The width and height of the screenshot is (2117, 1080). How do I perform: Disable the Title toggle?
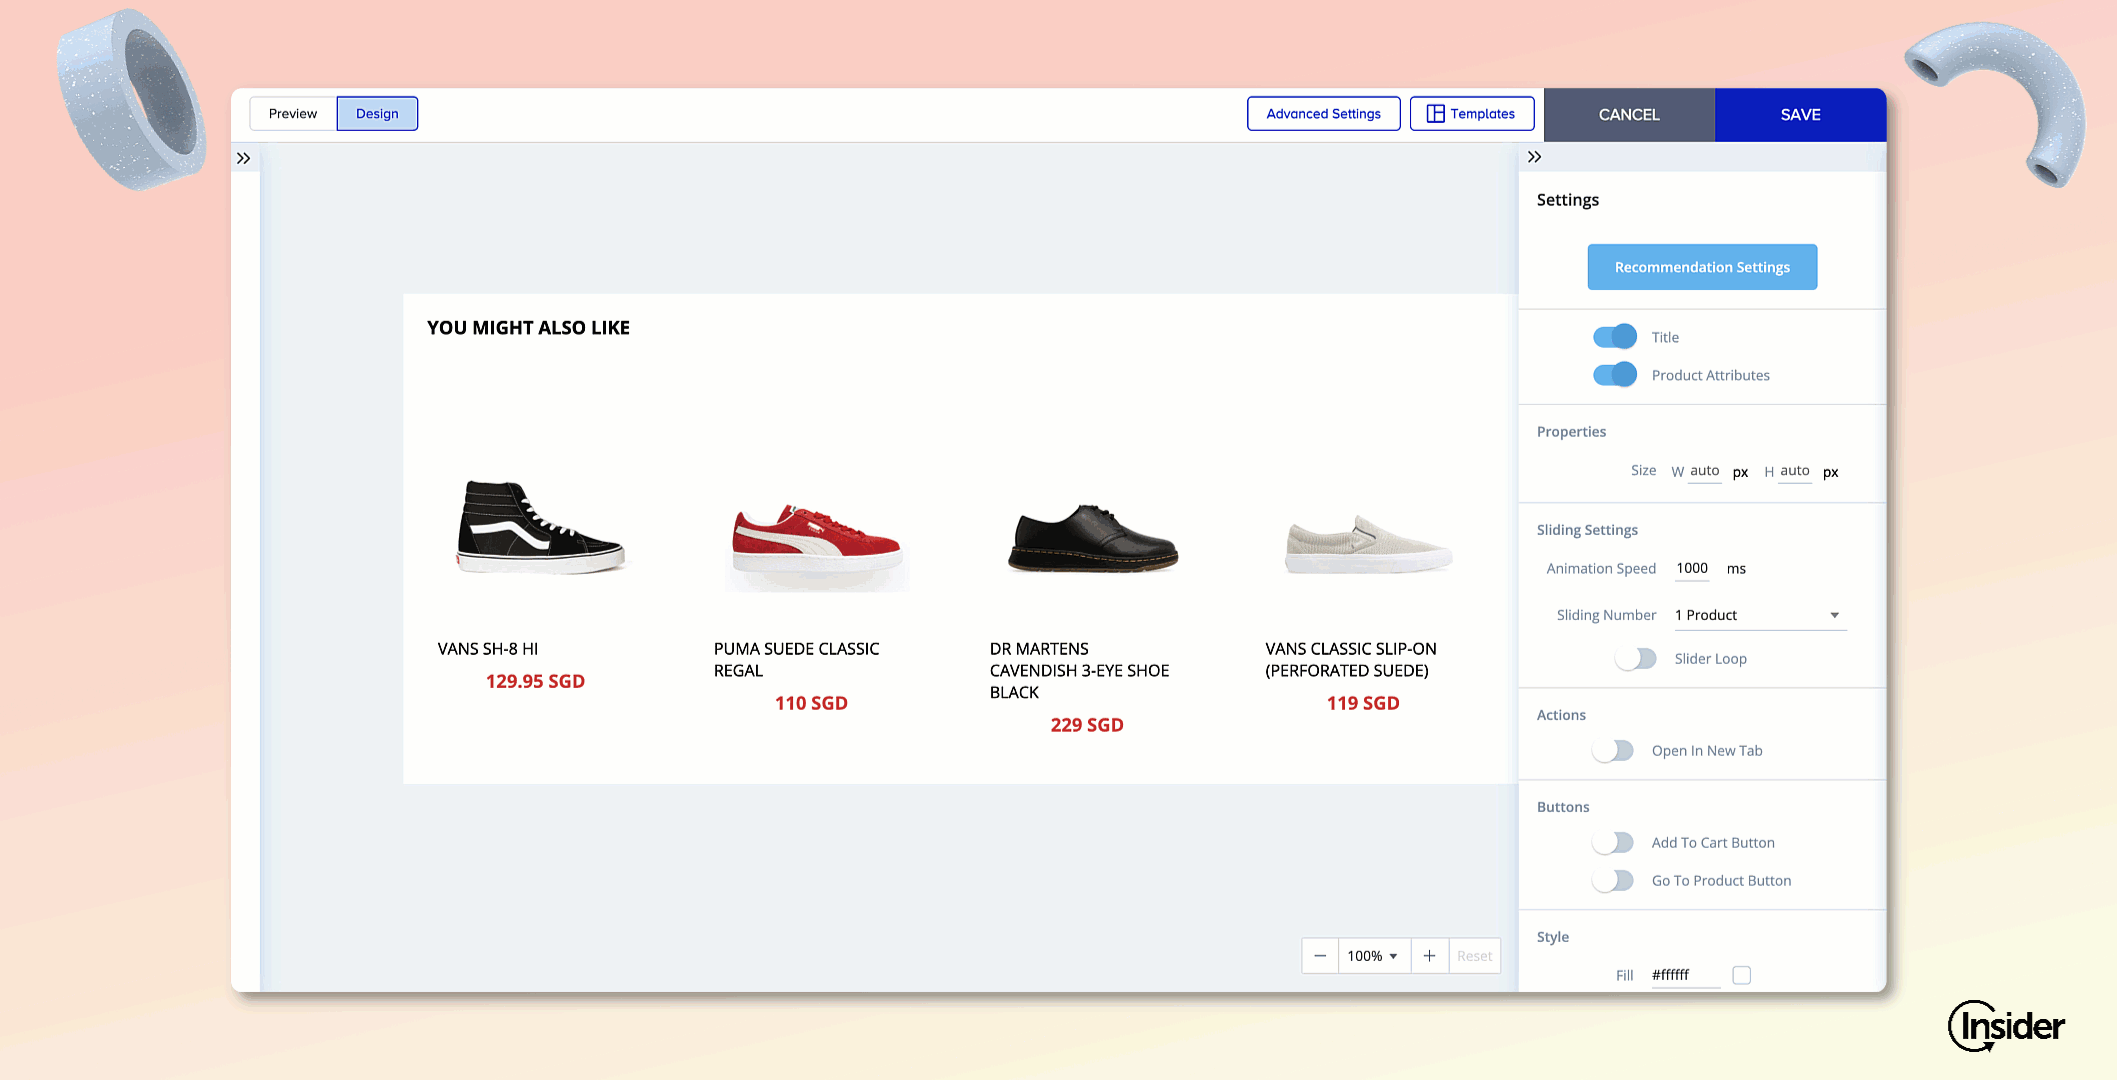[1614, 337]
